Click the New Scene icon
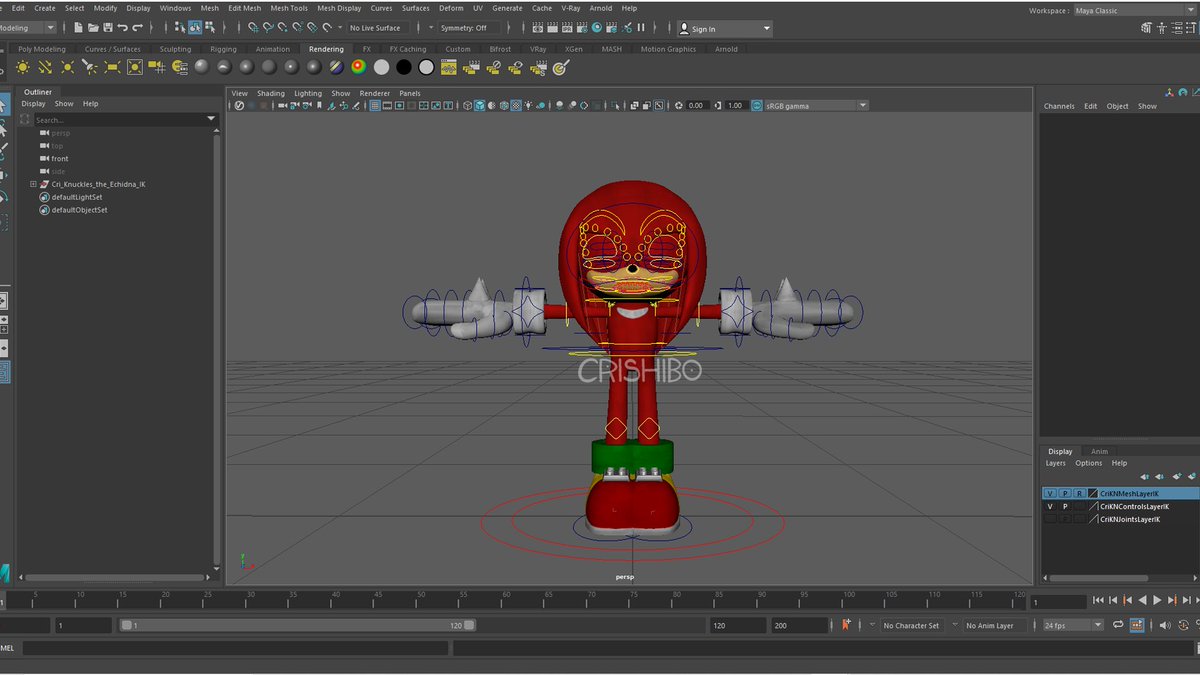This screenshot has width=1200, height=675. coord(78,28)
